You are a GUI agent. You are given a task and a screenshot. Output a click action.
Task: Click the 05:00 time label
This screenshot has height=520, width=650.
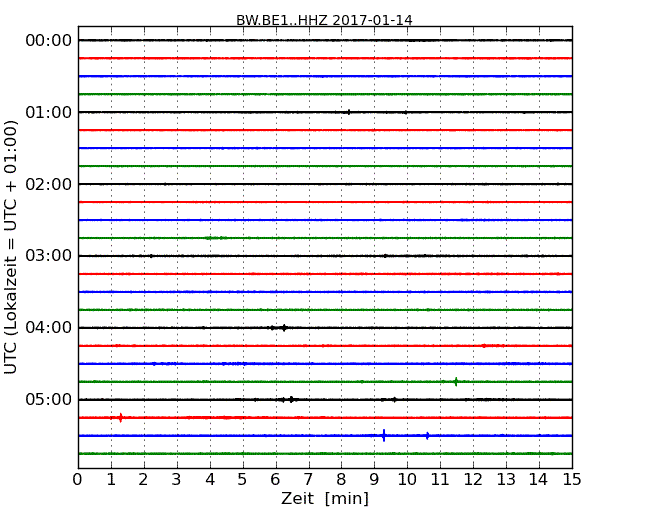click(49, 399)
